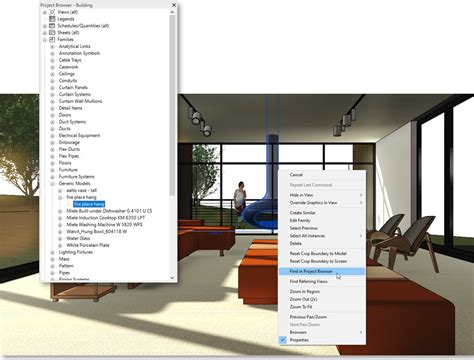The height and width of the screenshot is (360, 474).
Task: Collapse the Families node
Action: (x=45, y=40)
